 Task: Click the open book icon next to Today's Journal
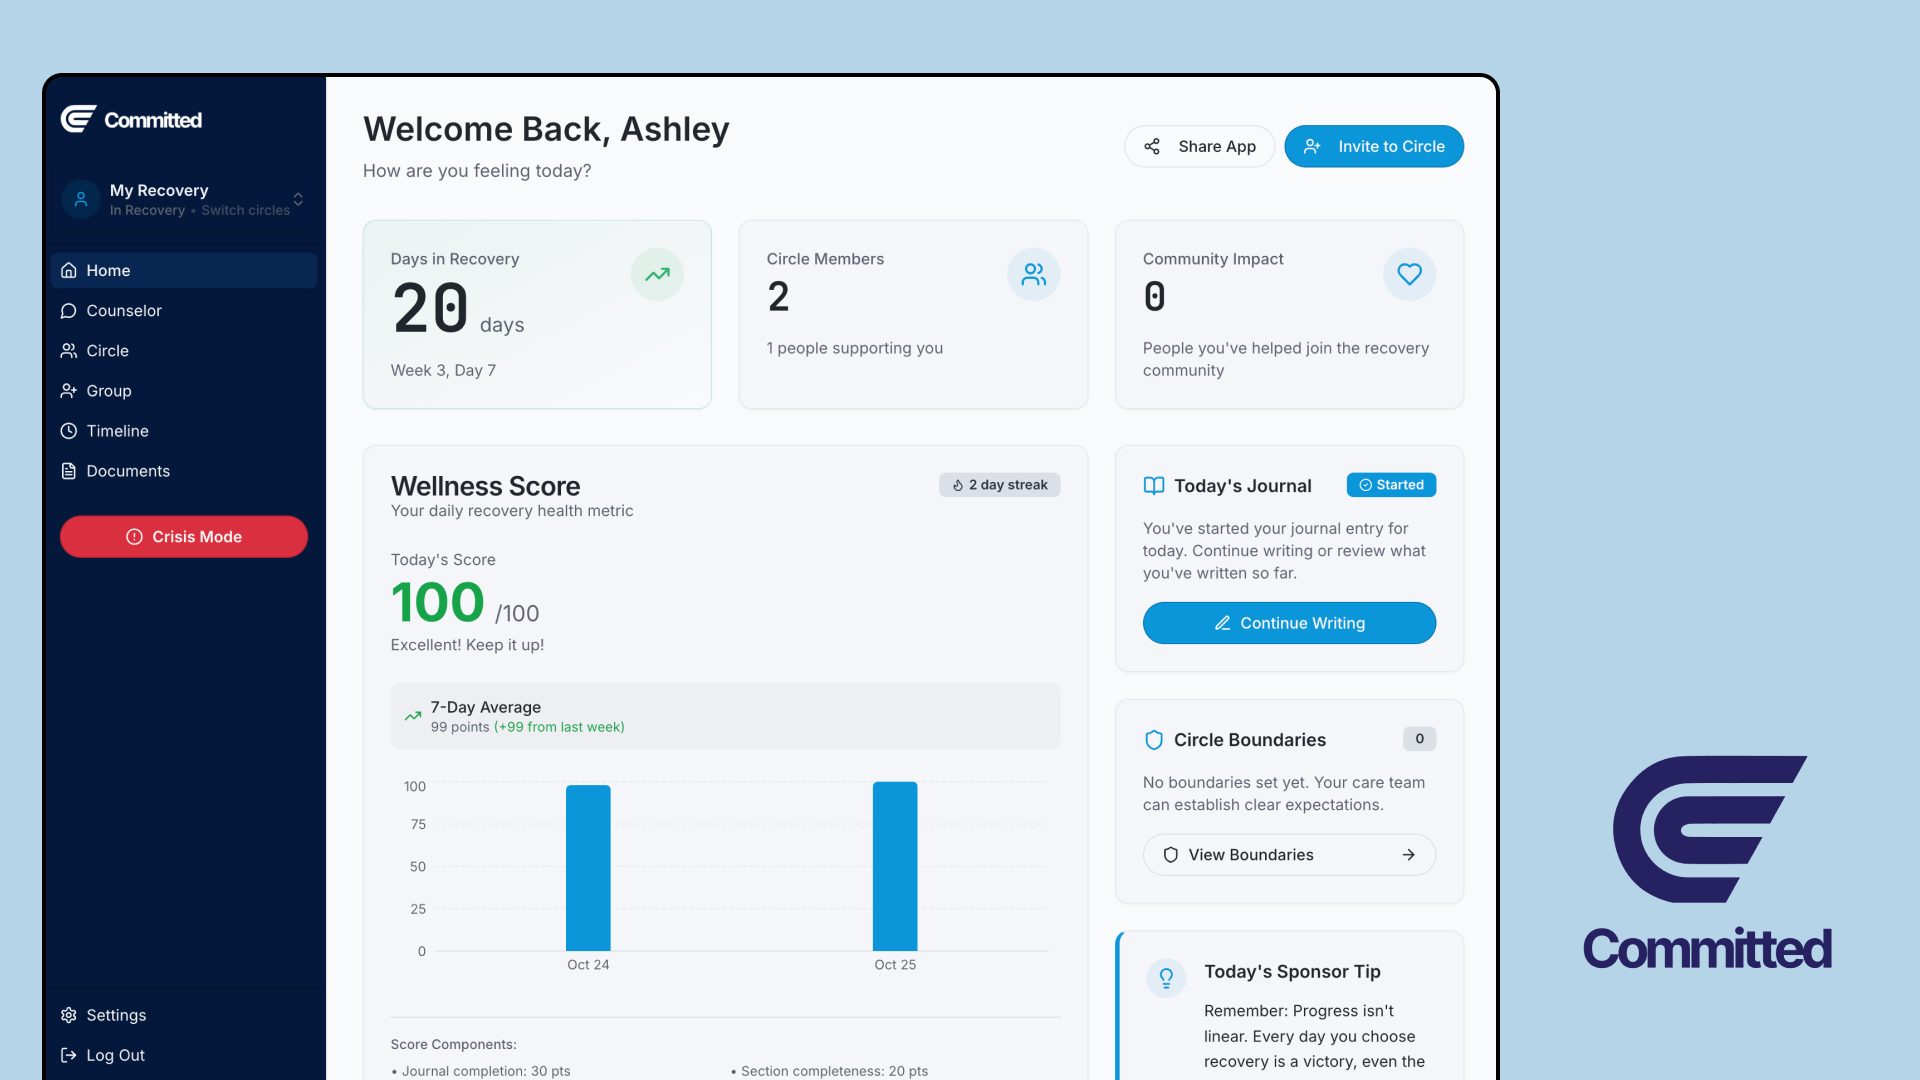(1154, 486)
